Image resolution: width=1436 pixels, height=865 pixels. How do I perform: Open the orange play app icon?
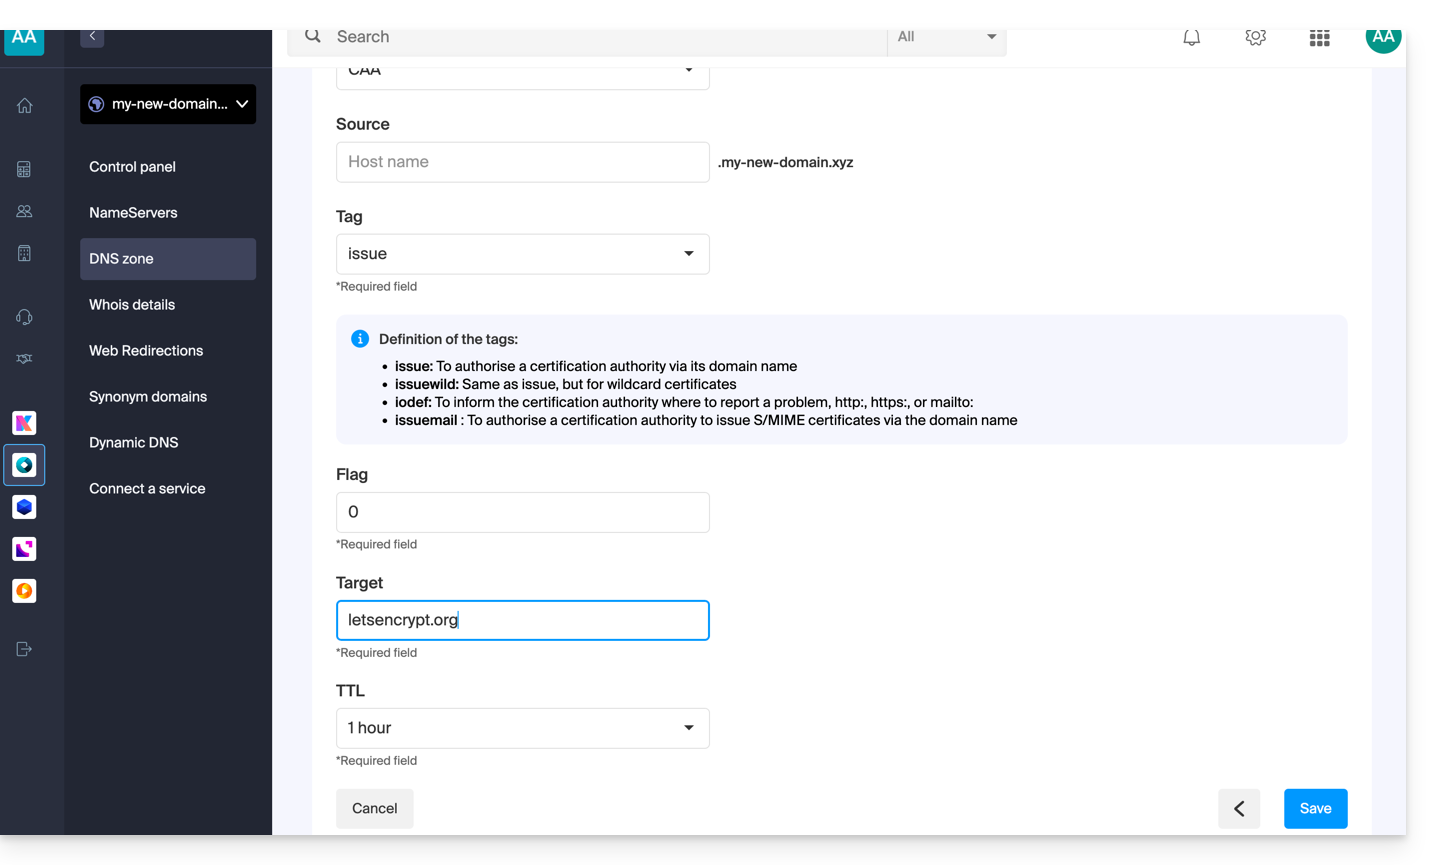point(25,591)
